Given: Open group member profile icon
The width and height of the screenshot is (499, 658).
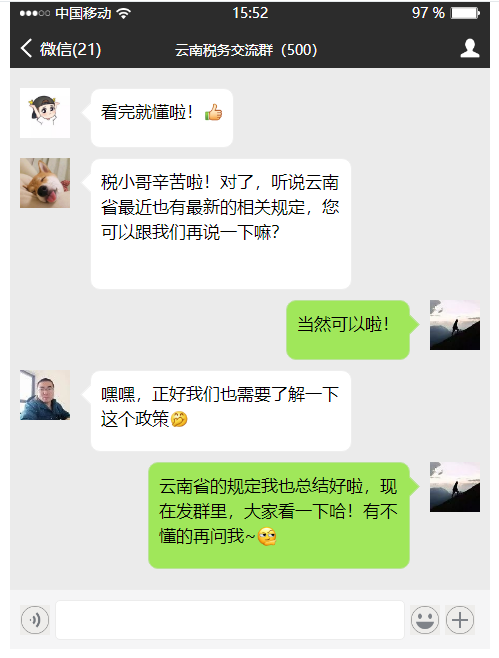Looking at the screenshot, I should point(470,48).
